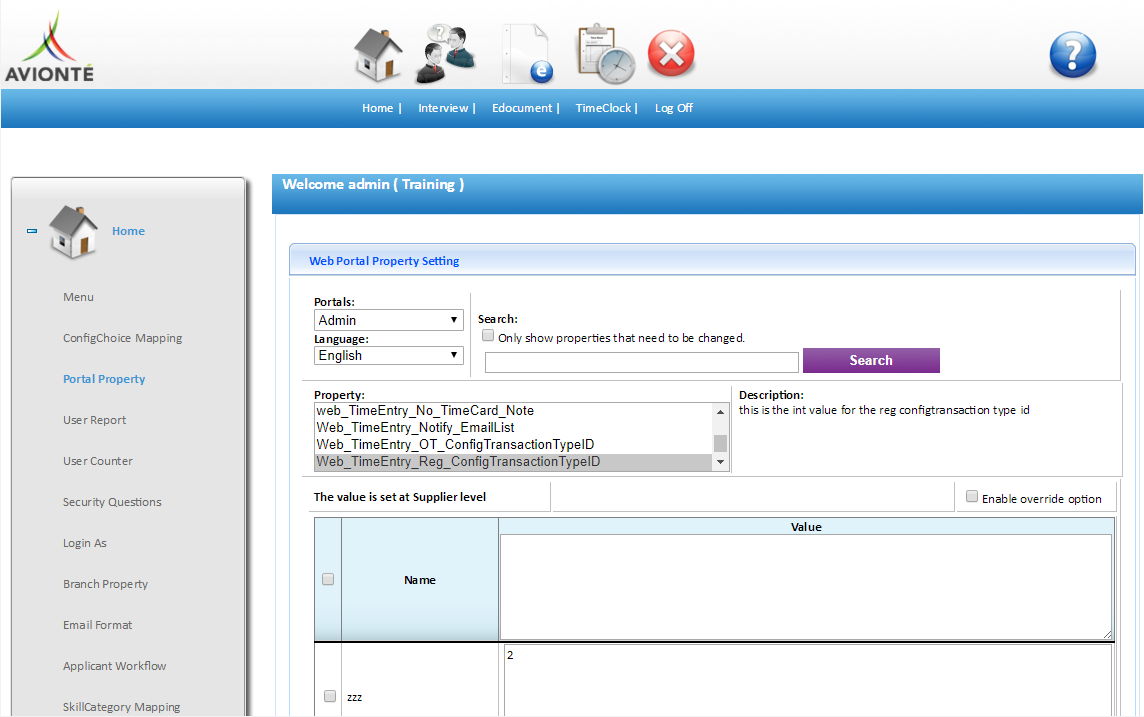Open Branch Property in sidebar
1144x717 pixels.
(105, 584)
